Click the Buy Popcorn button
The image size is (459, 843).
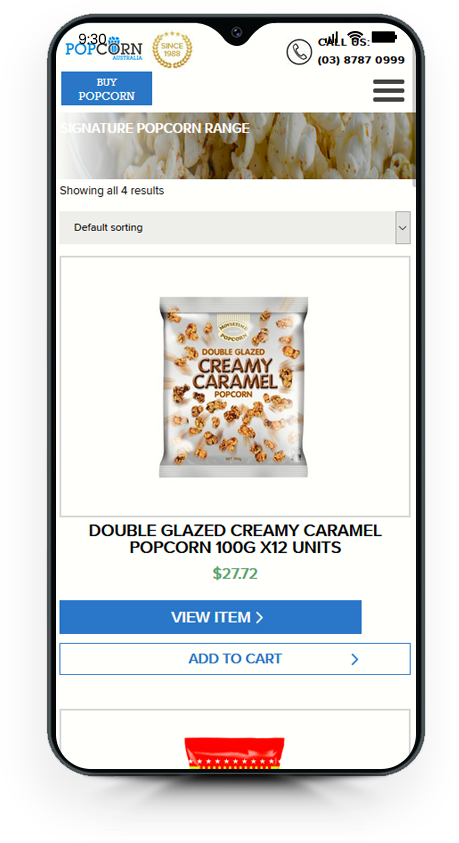coord(106,89)
